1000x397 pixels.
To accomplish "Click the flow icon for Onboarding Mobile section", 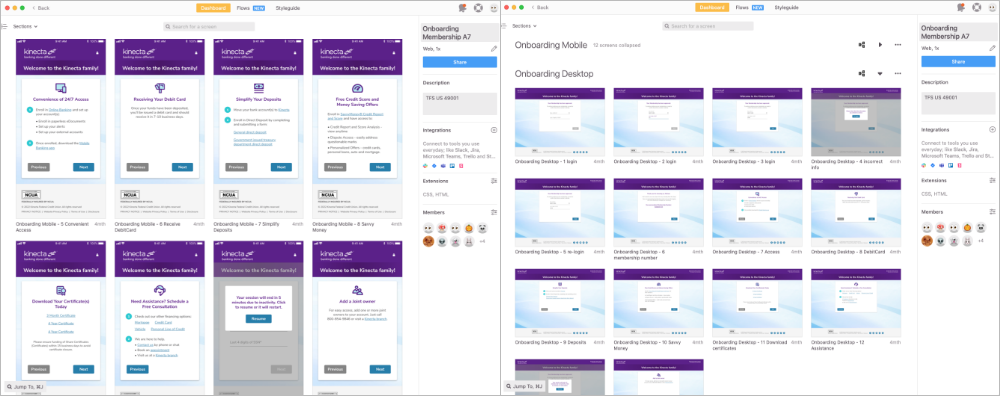I will pos(862,45).
